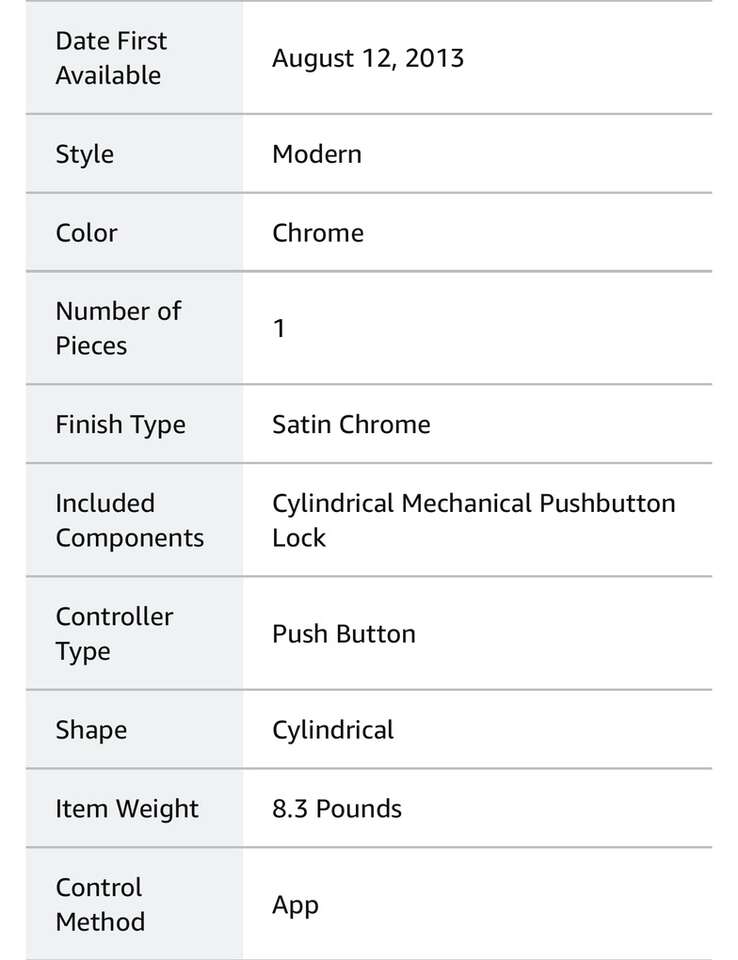738x960 pixels.
Task: Select the 'Chrome' color value
Action: tap(317, 233)
